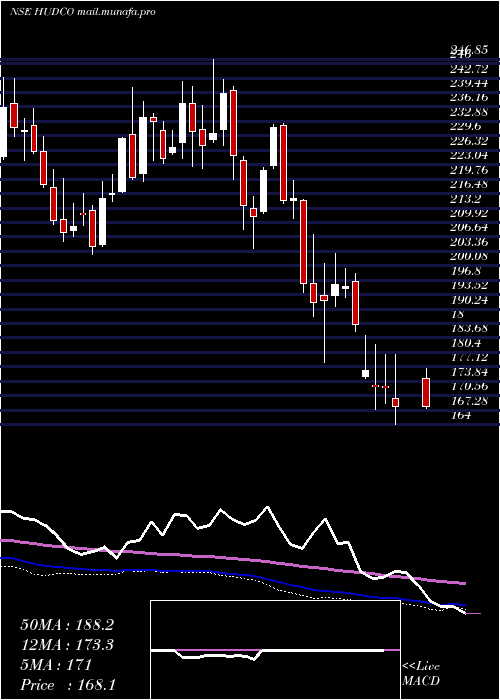
Task: Click the <<Live MACD label
Action: [421, 674]
